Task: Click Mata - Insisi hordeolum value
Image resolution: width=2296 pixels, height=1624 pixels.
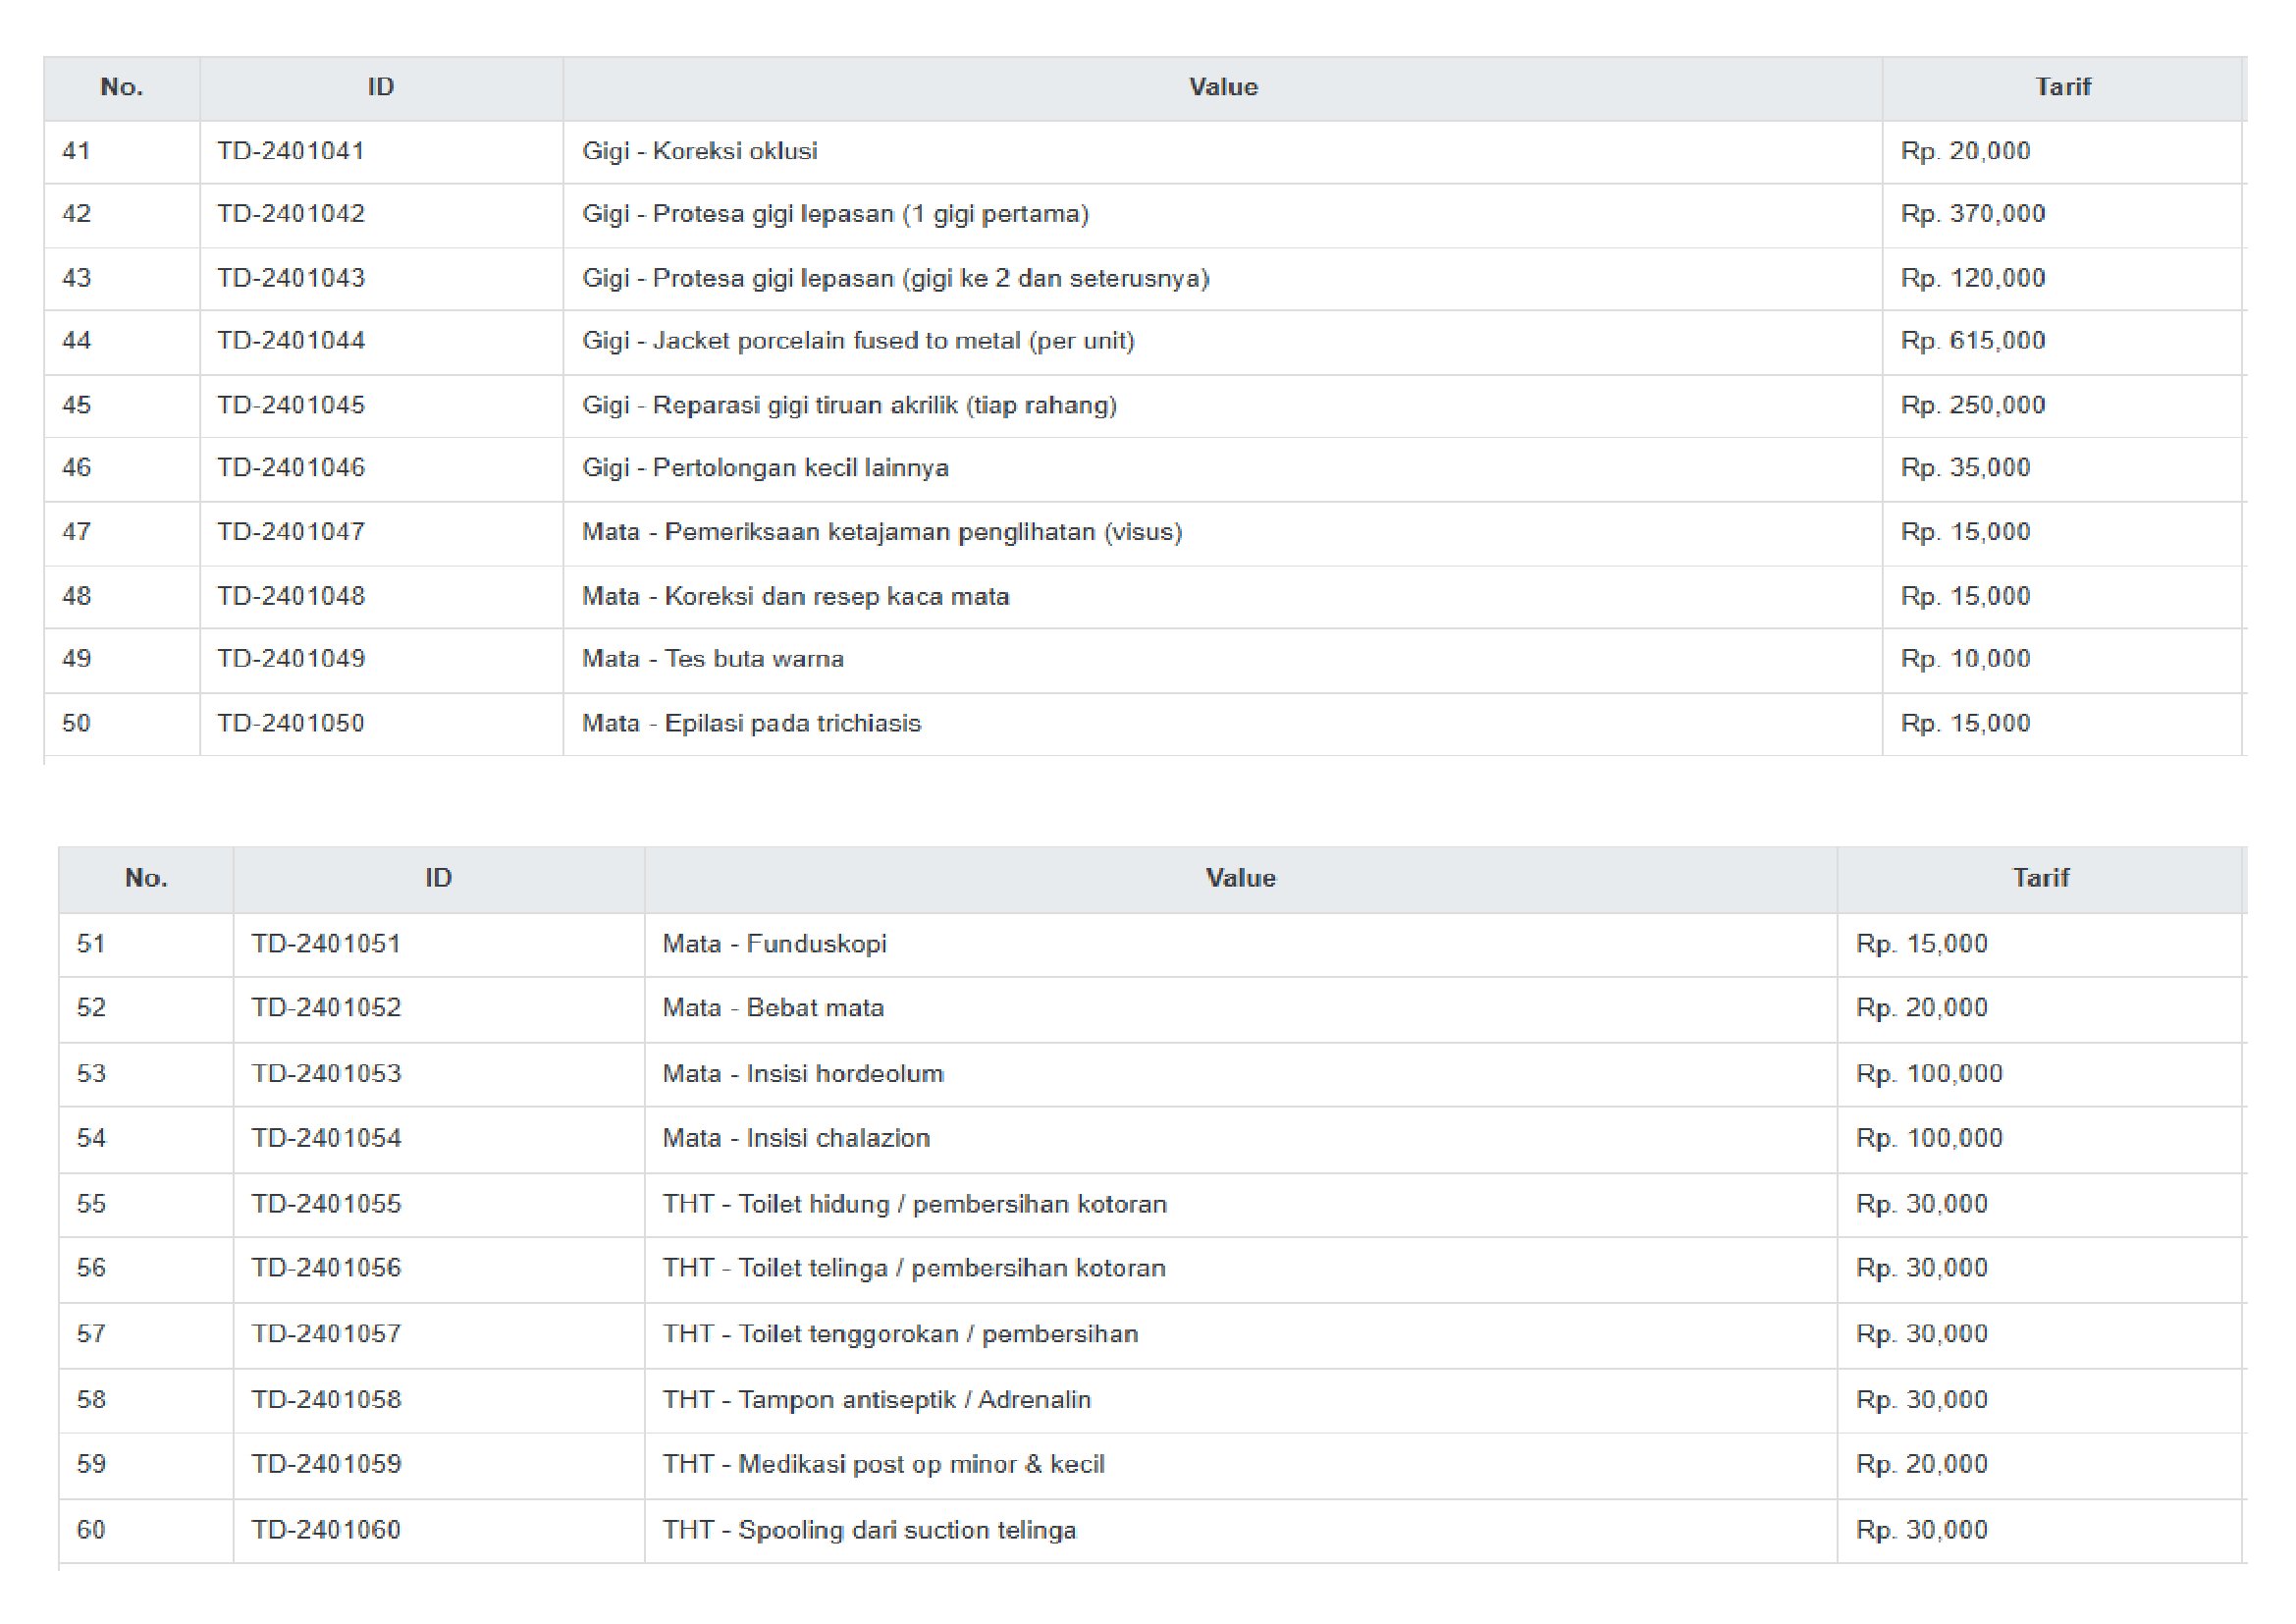Action: click(x=803, y=1074)
